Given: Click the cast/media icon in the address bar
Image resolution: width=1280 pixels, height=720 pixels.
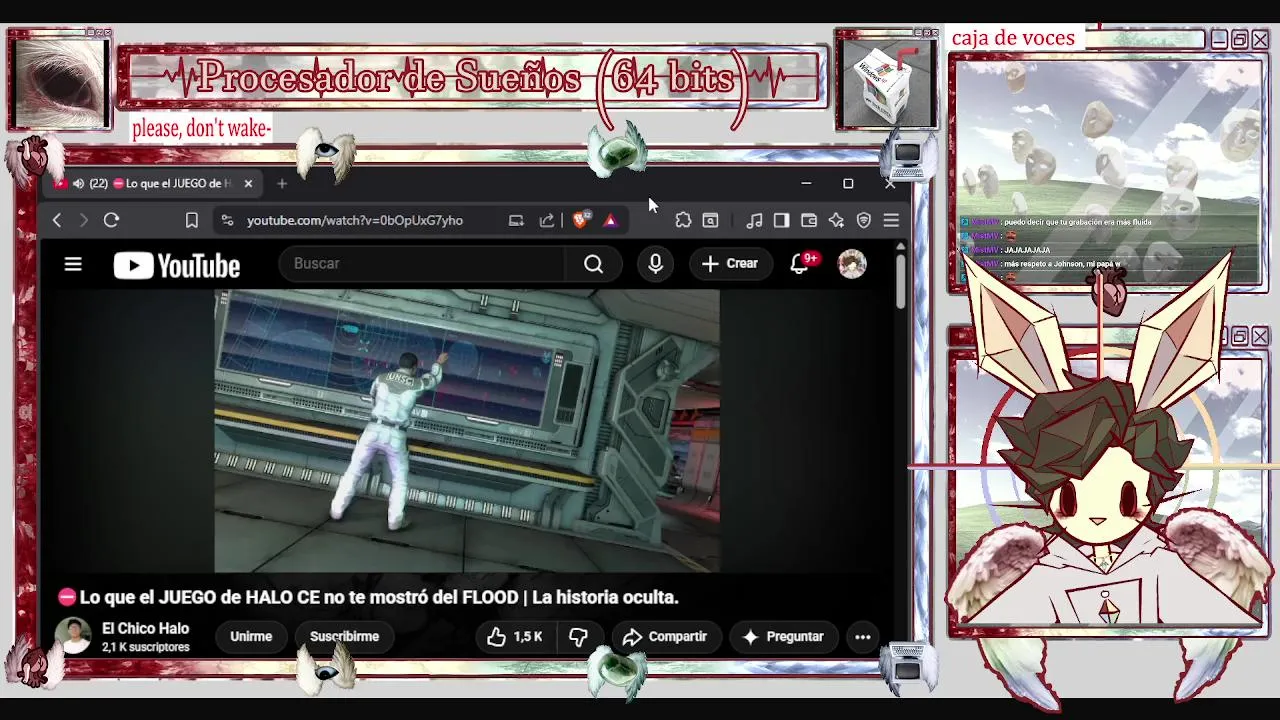Looking at the screenshot, I should point(516,220).
